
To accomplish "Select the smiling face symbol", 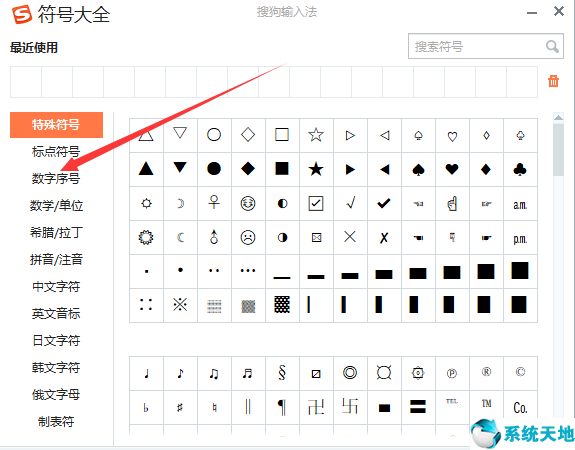I will 248,203.
